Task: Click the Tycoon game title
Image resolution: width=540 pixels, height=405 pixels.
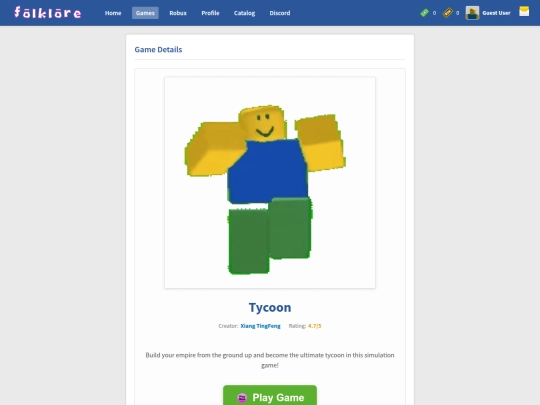Action: click(x=270, y=307)
